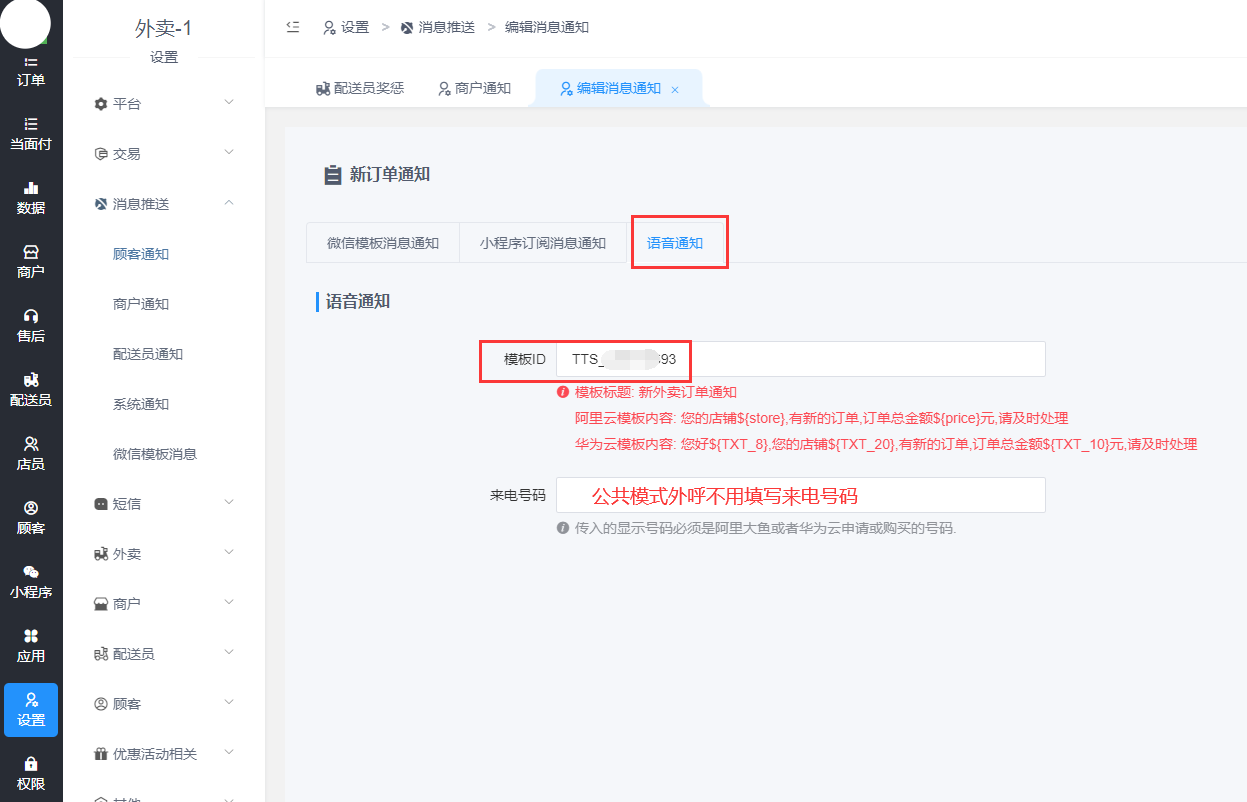Open the 配送员 section in dark sidebar
Screen dimensions: 1247x802
click(31, 390)
